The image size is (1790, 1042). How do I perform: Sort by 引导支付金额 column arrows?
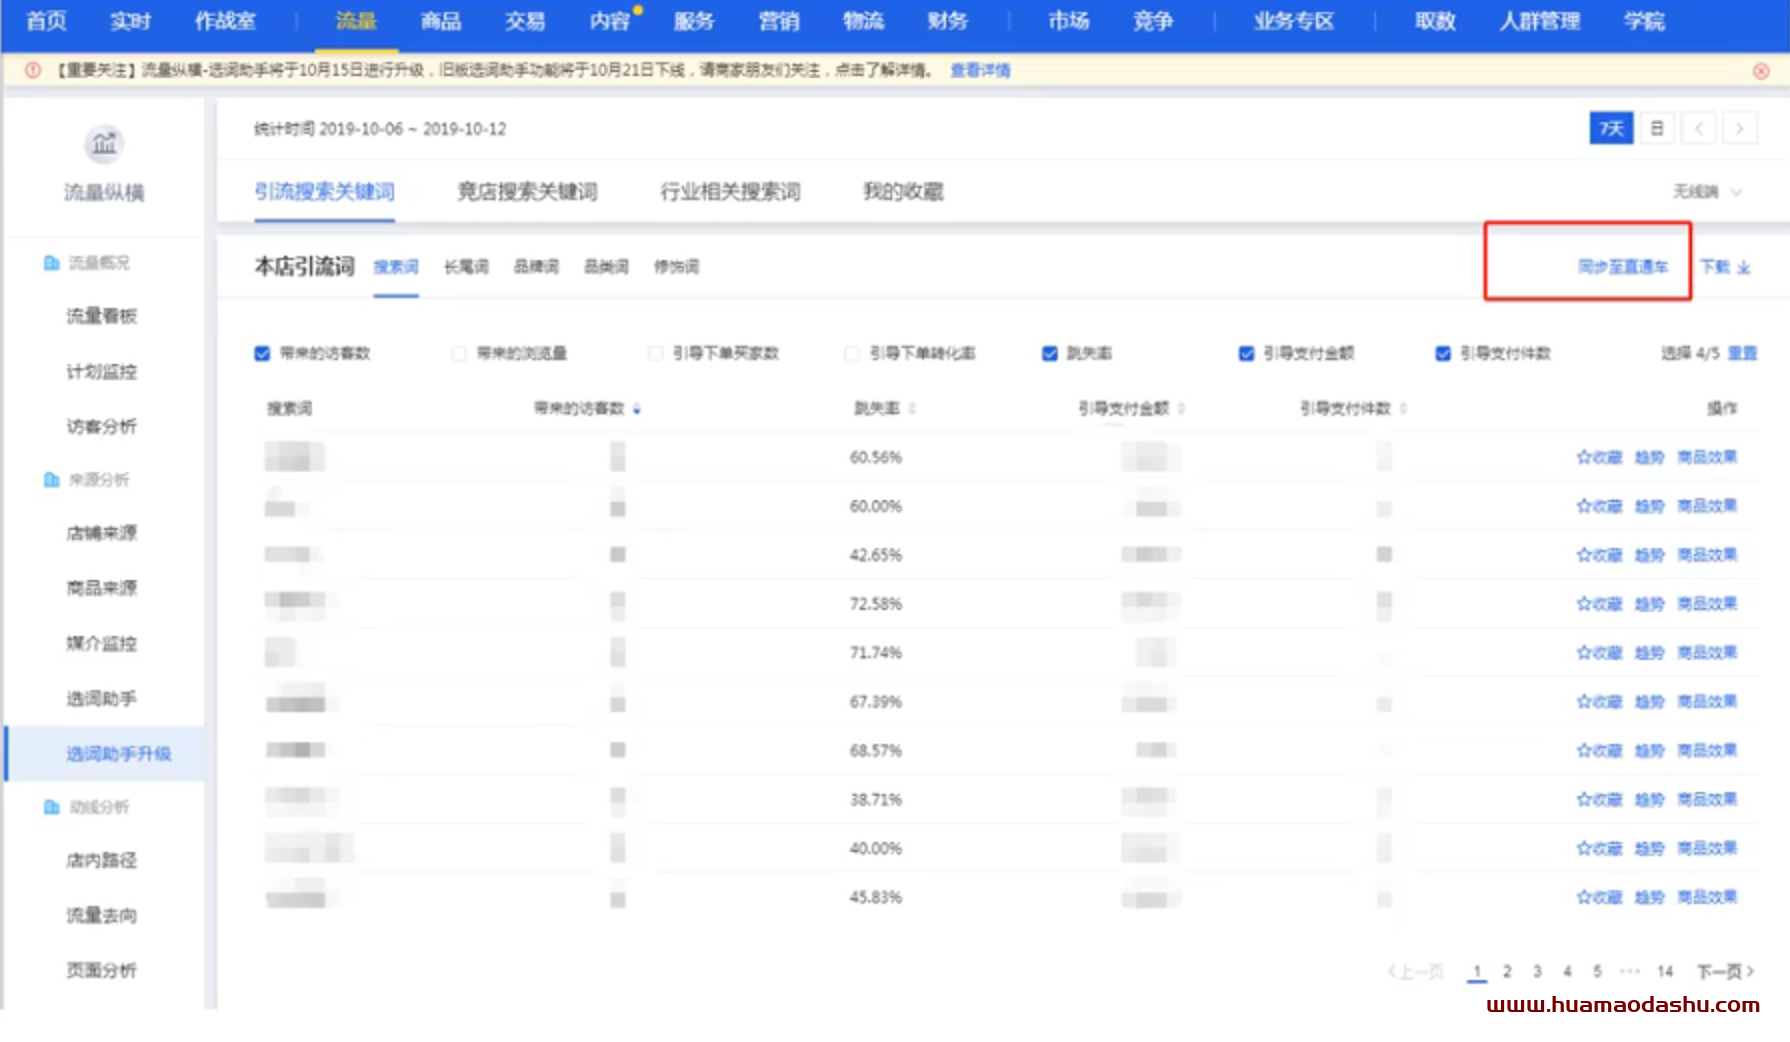pyautogui.click(x=1181, y=409)
